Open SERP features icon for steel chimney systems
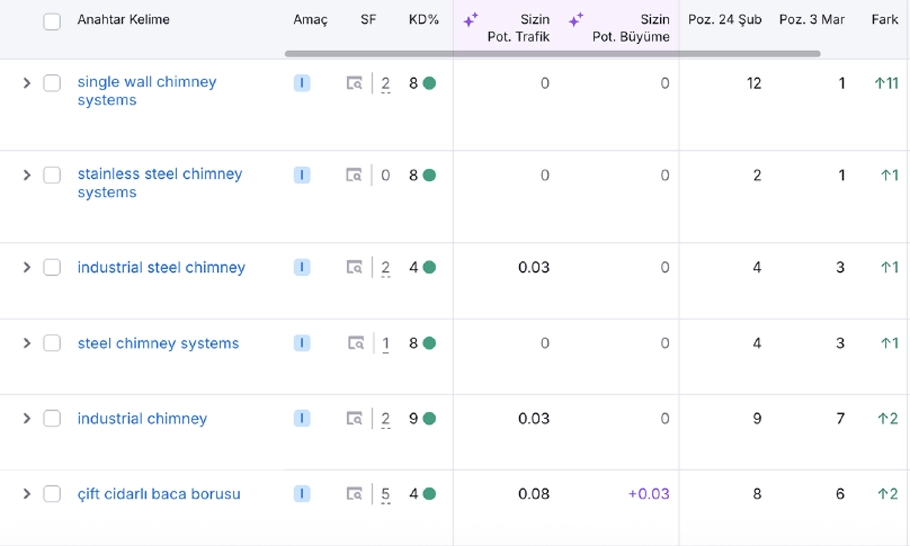This screenshot has width=910, height=546. [x=355, y=344]
